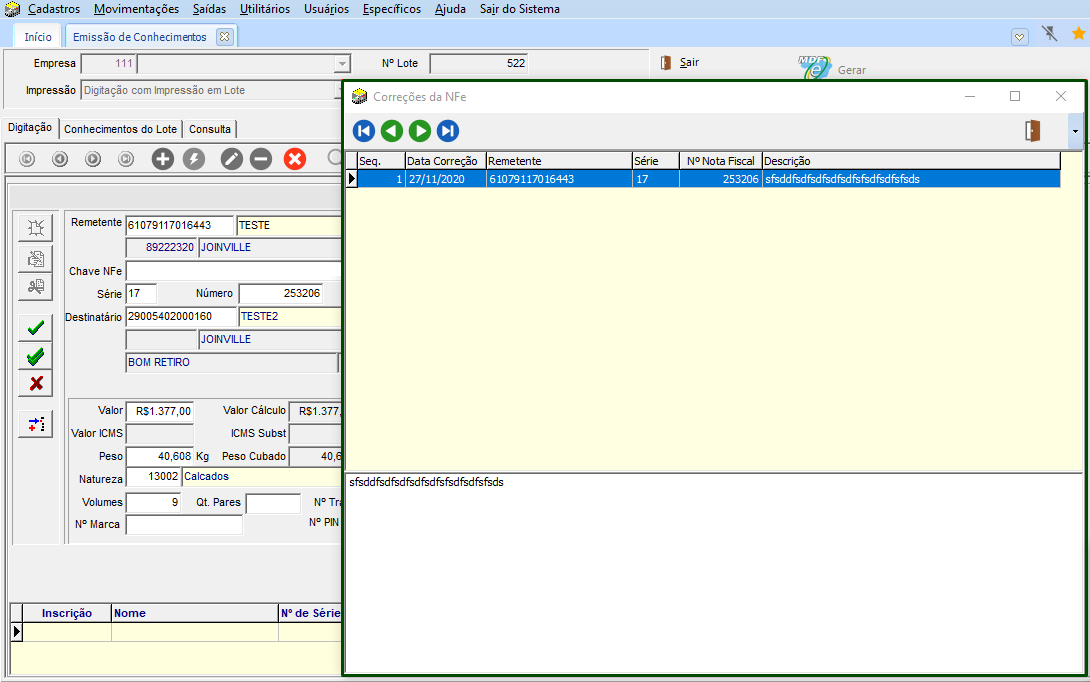Image resolution: width=1090 pixels, height=682 pixels.
Task: Click the greyed last-record navigation icon
Action: click(x=126, y=159)
